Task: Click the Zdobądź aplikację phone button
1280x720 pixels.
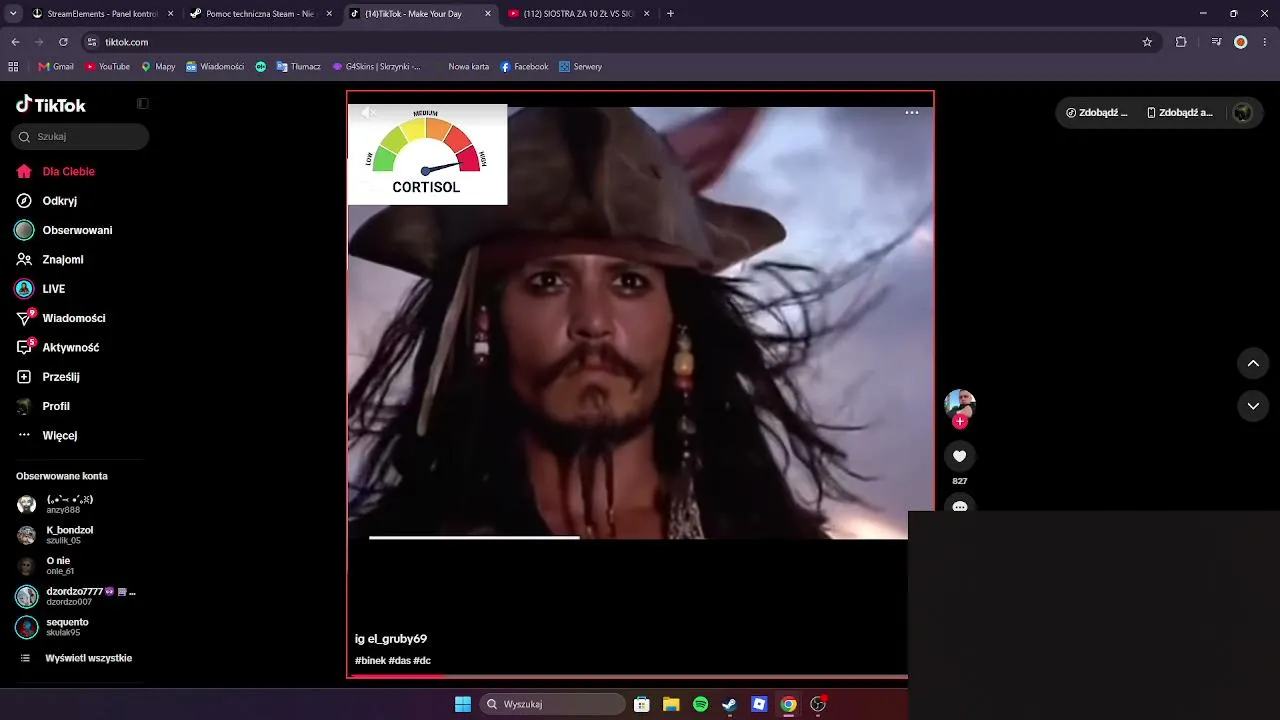Action: (x=1180, y=113)
